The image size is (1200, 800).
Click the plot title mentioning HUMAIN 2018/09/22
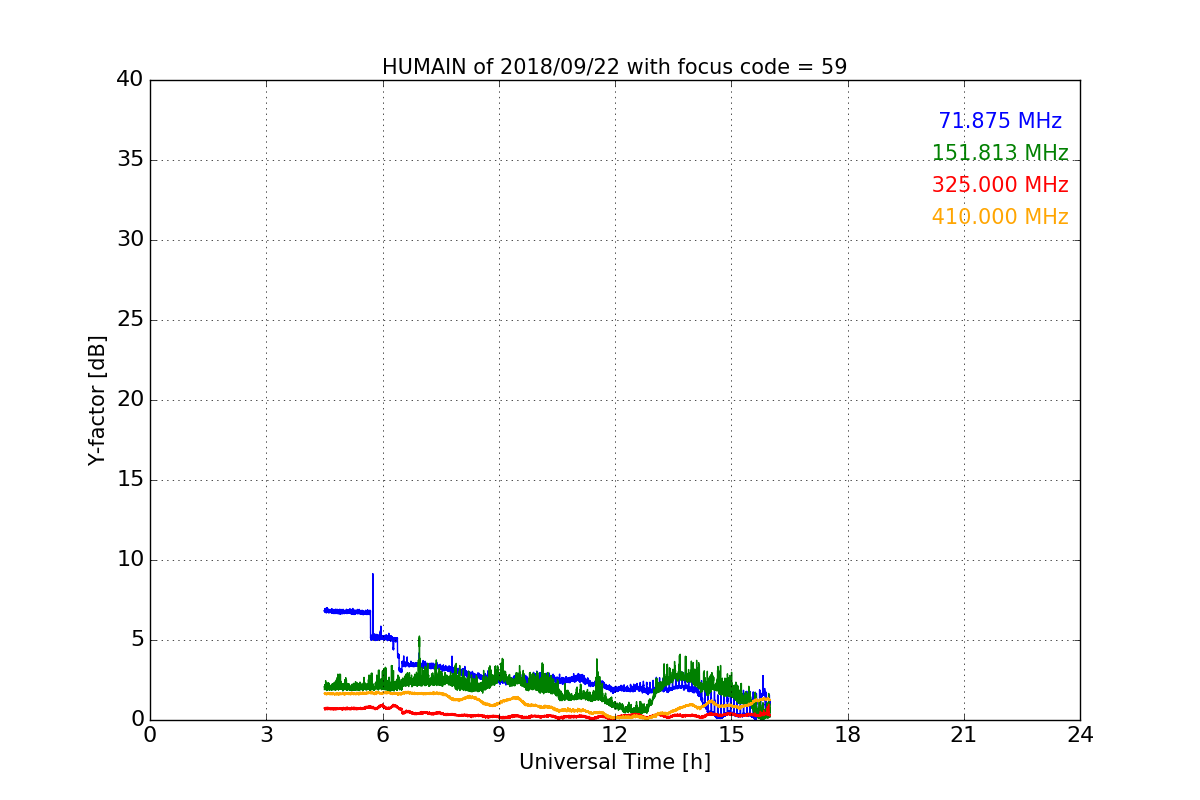pyautogui.click(x=614, y=67)
